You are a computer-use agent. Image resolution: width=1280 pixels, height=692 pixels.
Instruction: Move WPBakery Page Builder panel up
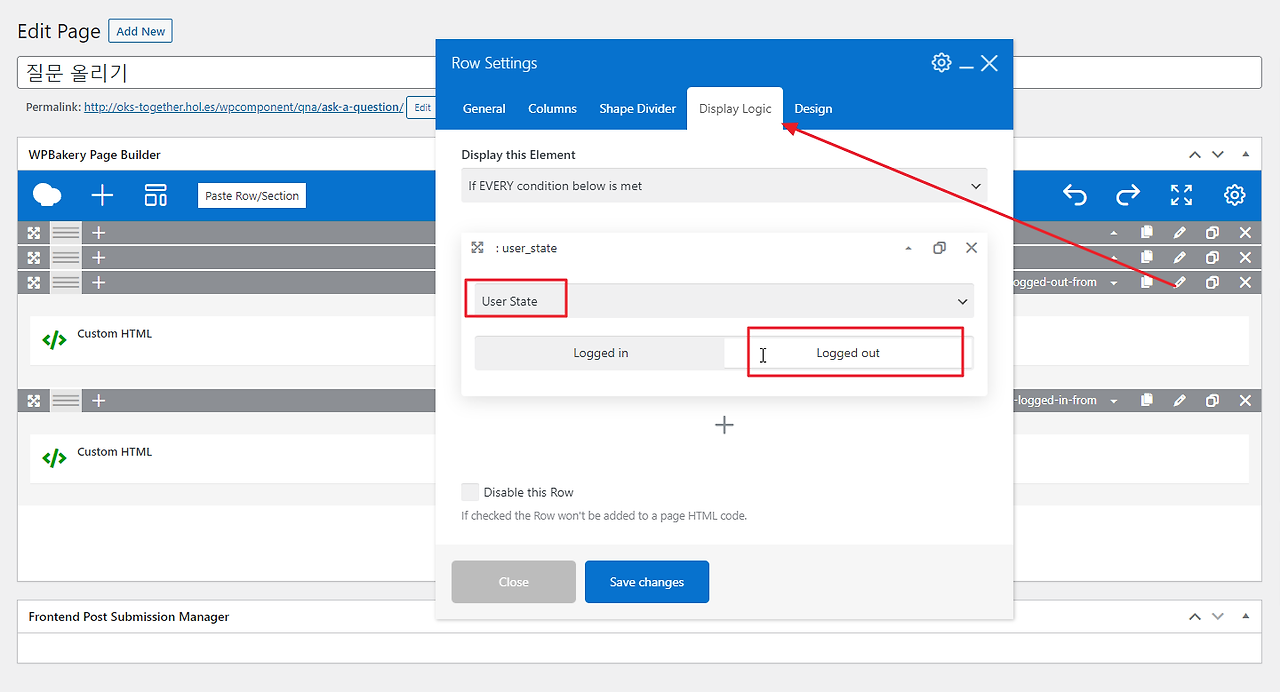pos(1195,155)
